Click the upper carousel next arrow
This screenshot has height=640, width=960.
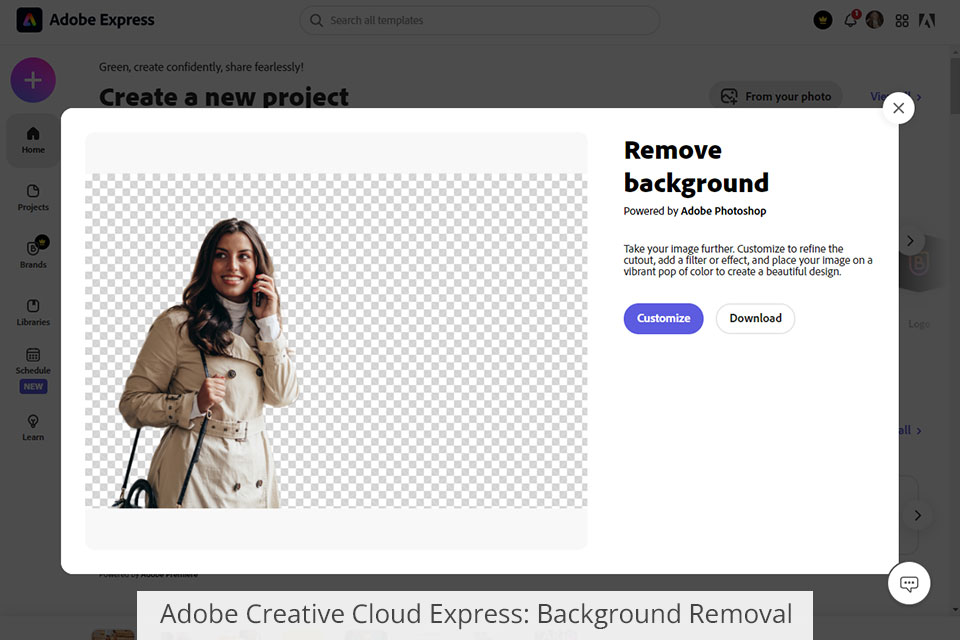tap(910, 241)
